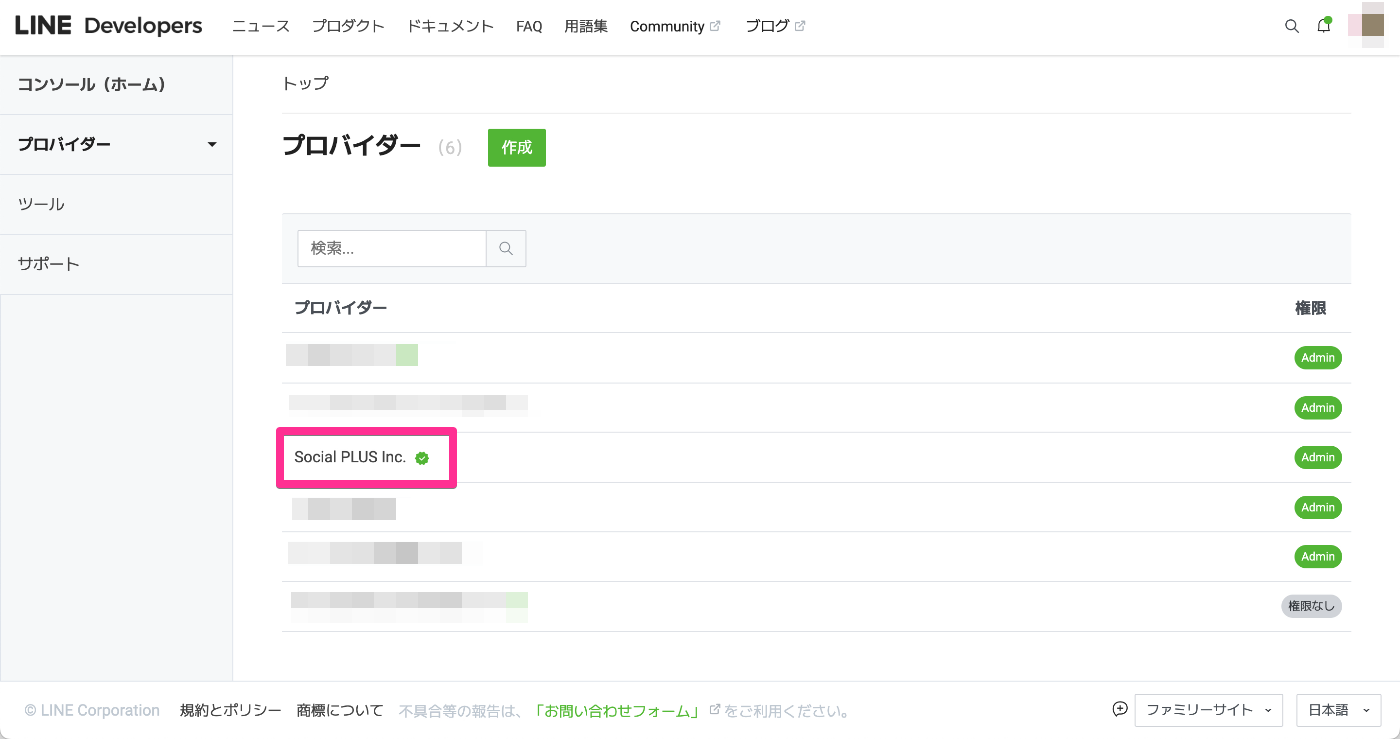
Task: Open ツール in the sidebar
Action: pyautogui.click(x=116, y=205)
